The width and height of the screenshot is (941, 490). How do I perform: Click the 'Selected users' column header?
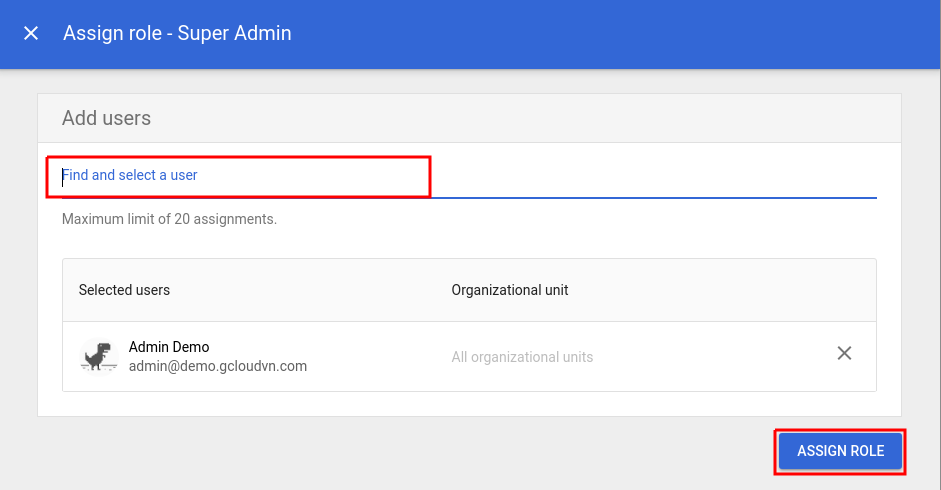124,290
